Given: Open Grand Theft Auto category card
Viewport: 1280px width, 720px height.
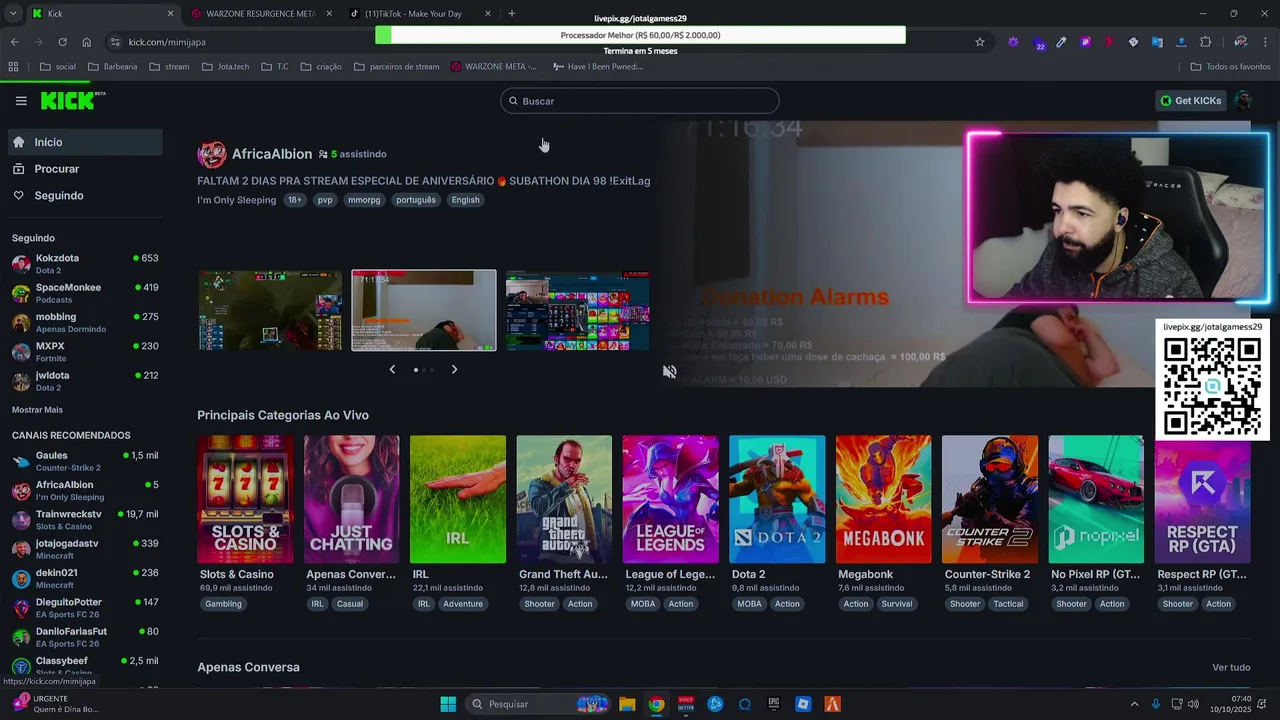Looking at the screenshot, I should (x=564, y=499).
